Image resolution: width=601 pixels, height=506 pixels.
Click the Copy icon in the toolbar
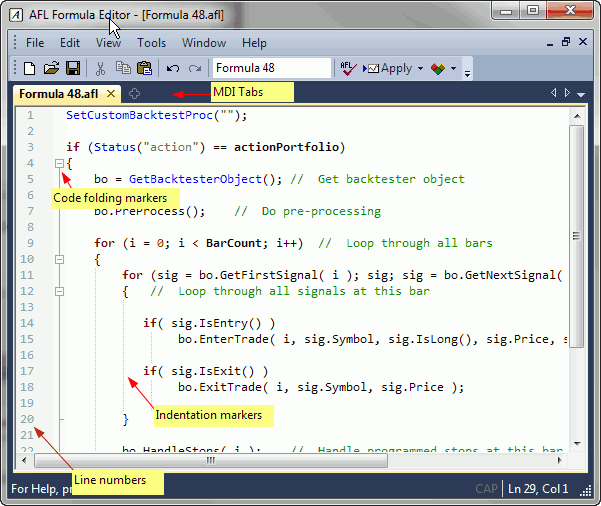(122, 69)
